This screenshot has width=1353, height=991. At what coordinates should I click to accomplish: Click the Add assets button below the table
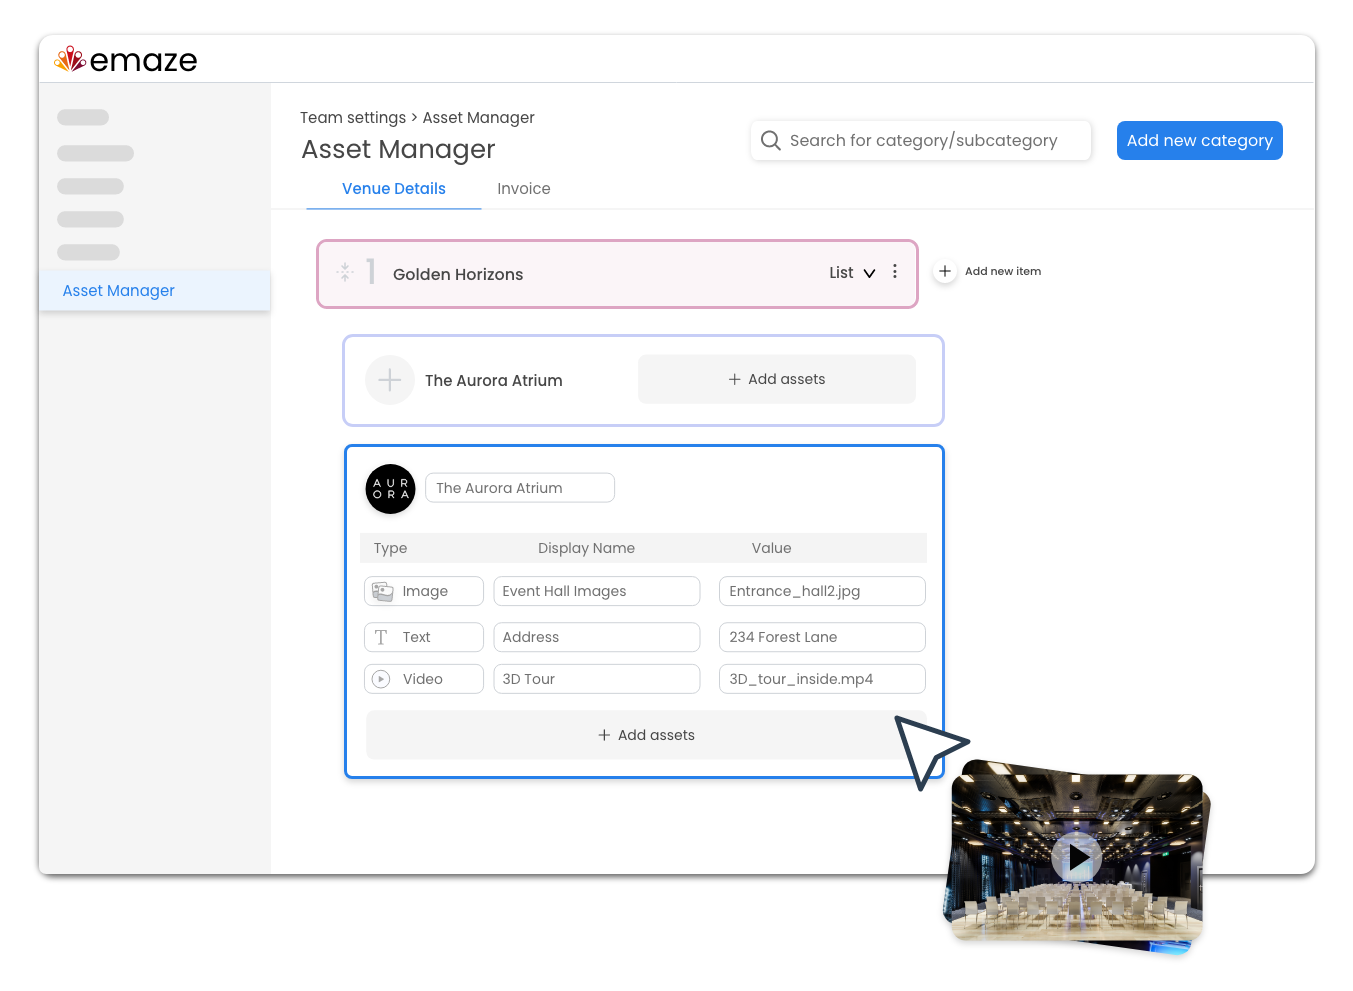click(645, 735)
